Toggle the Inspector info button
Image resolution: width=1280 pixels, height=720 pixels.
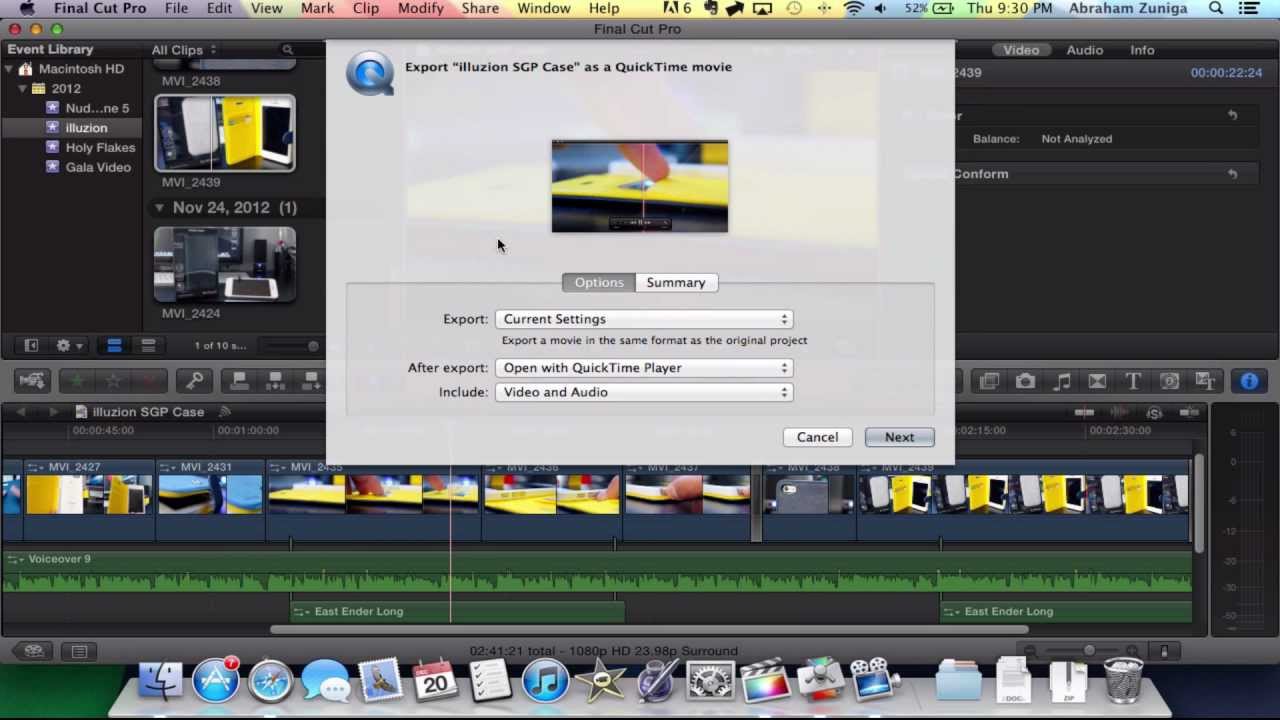click(1249, 381)
